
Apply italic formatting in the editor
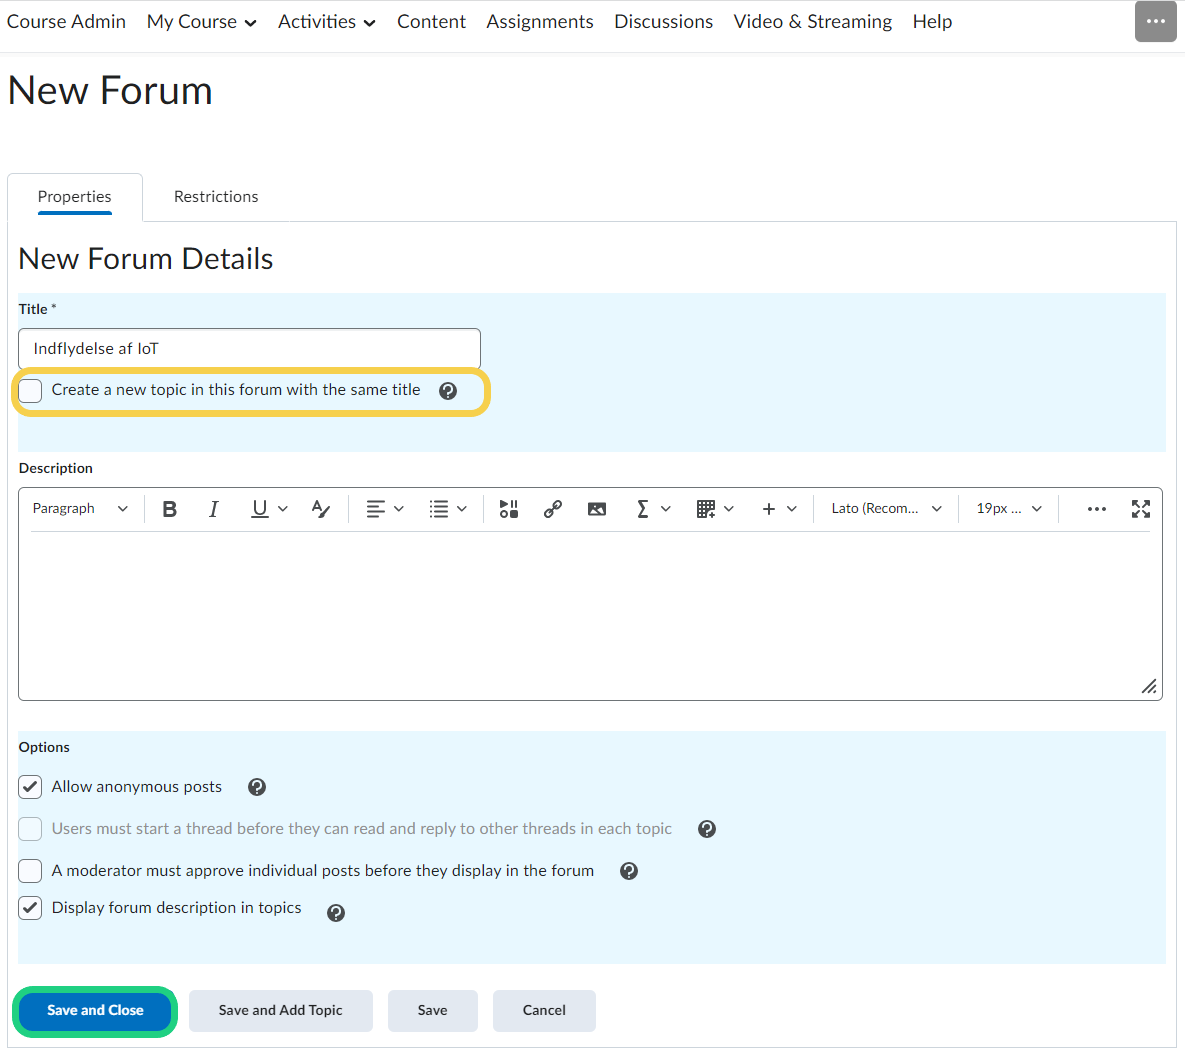(x=213, y=509)
